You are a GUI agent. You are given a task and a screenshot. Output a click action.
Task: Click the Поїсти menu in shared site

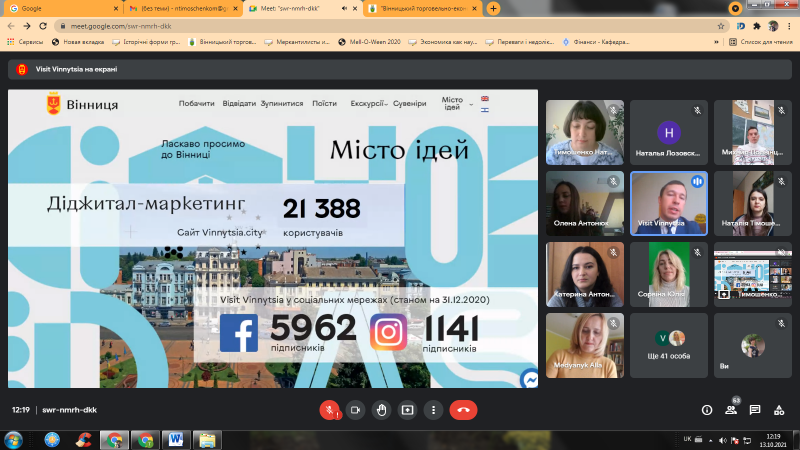[x=324, y=103]
